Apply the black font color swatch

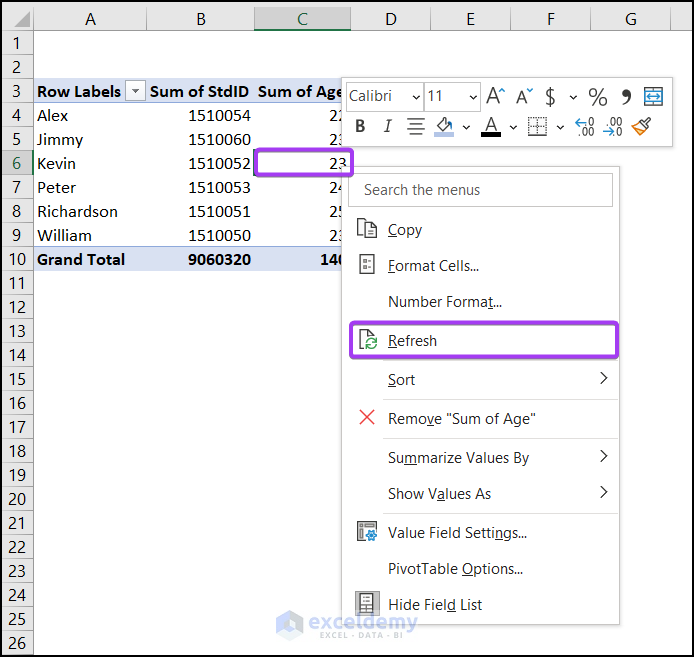pyautogui.click(x=490, y=126)
